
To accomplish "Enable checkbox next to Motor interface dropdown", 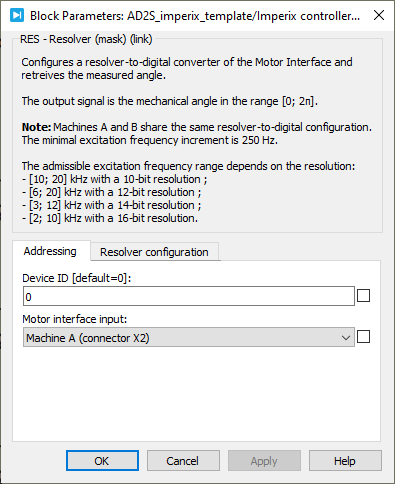I will (363, 337).
